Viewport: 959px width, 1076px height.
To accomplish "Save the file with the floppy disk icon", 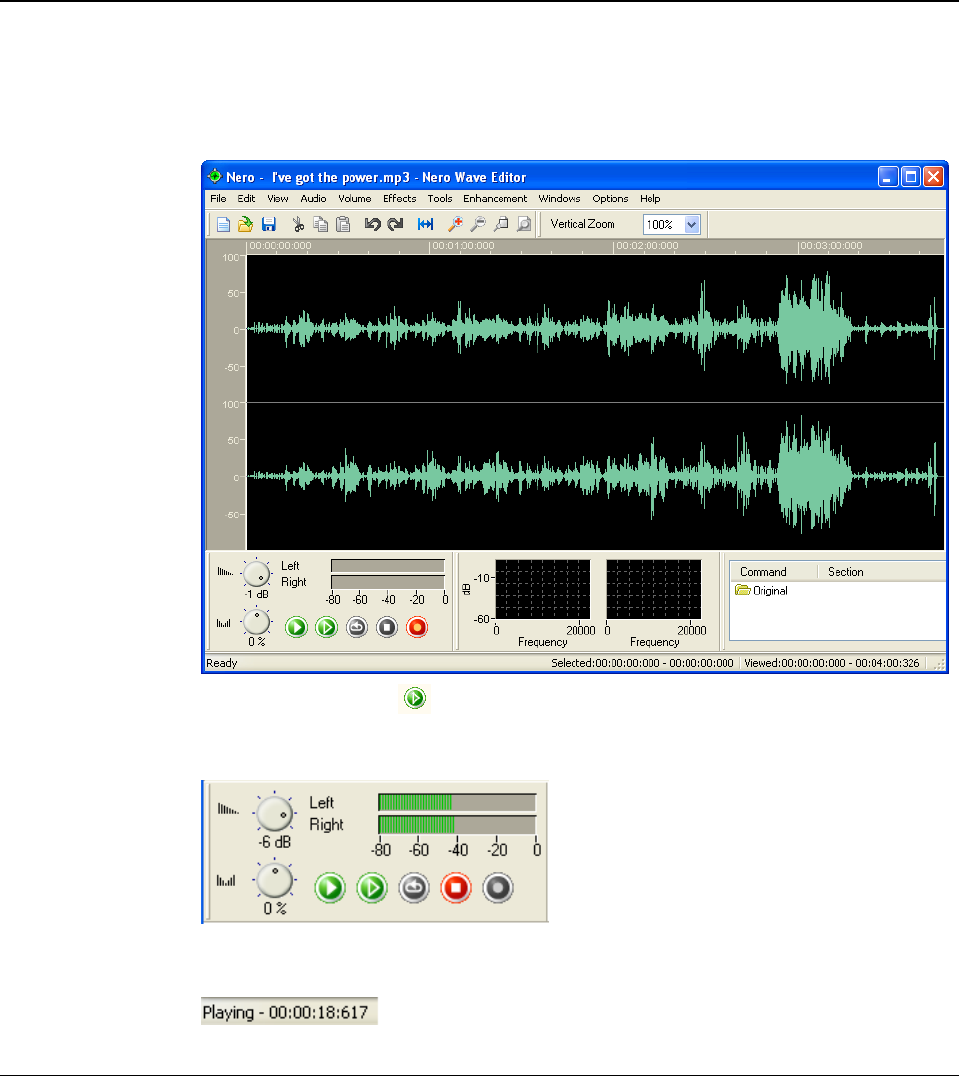I will click(x=268, y=224).
